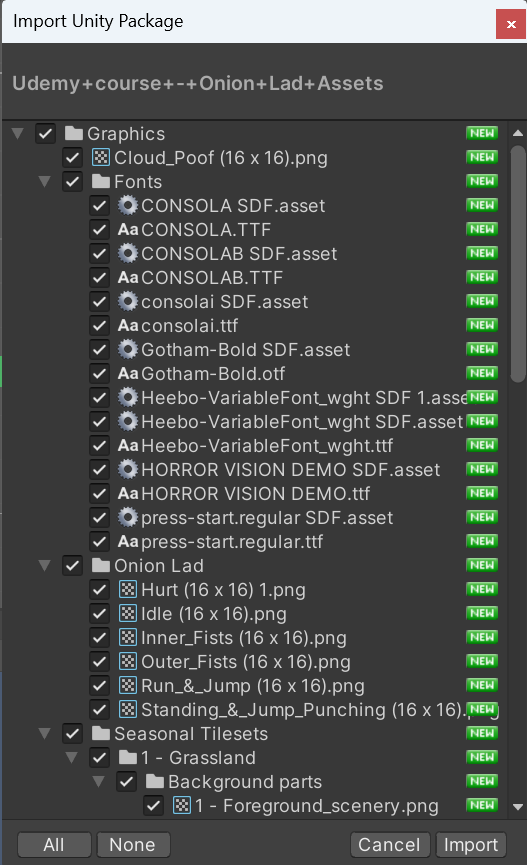This screenshot has height=865, width=527.
Task: Click the Seasonal Tilesets folder icon
Action: [x=101, y=734]
